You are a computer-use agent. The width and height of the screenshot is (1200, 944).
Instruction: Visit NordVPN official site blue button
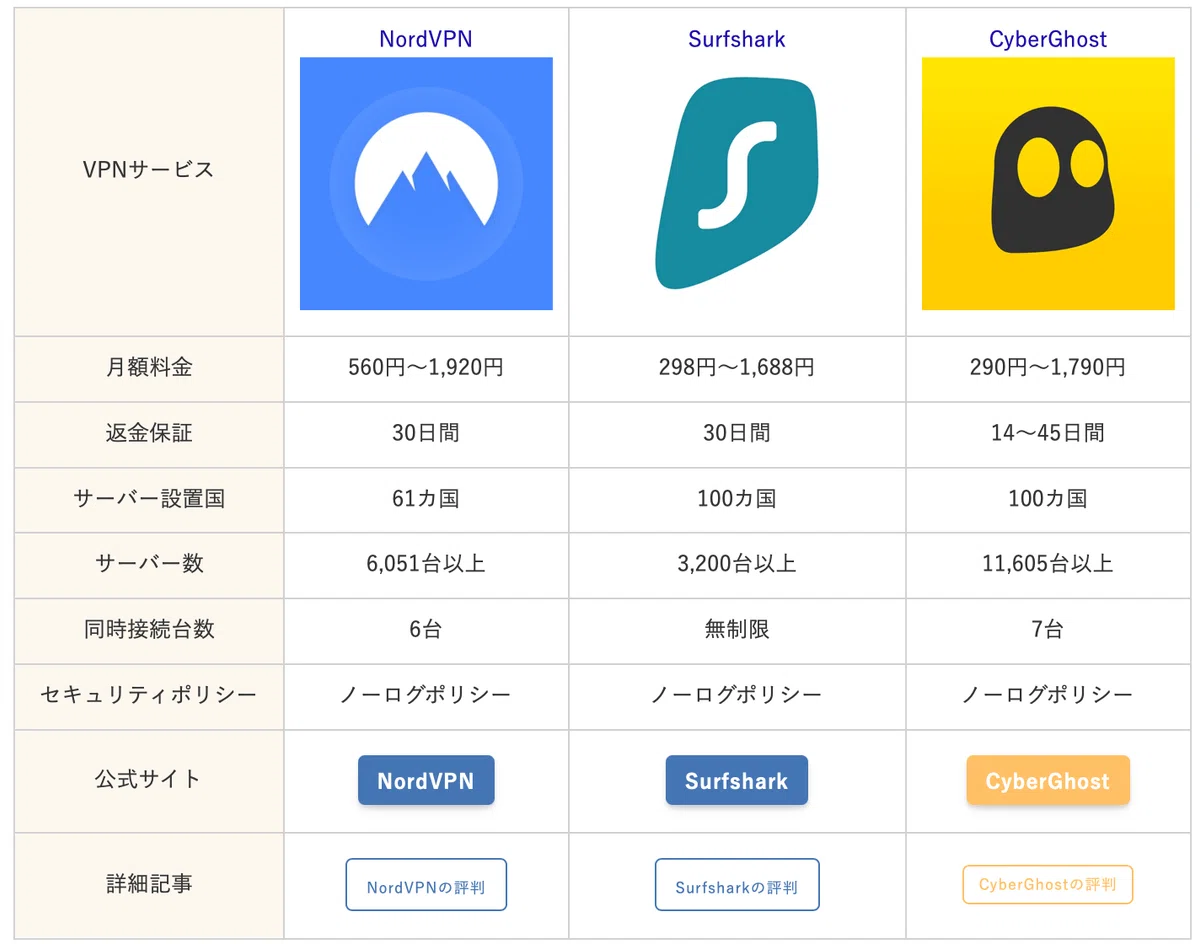click(426, 780)
